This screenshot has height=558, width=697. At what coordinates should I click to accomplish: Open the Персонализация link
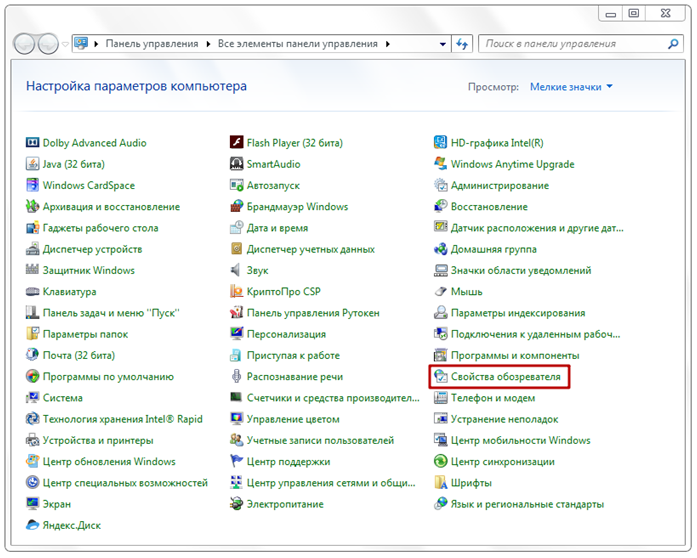click(x=286, y=334)
